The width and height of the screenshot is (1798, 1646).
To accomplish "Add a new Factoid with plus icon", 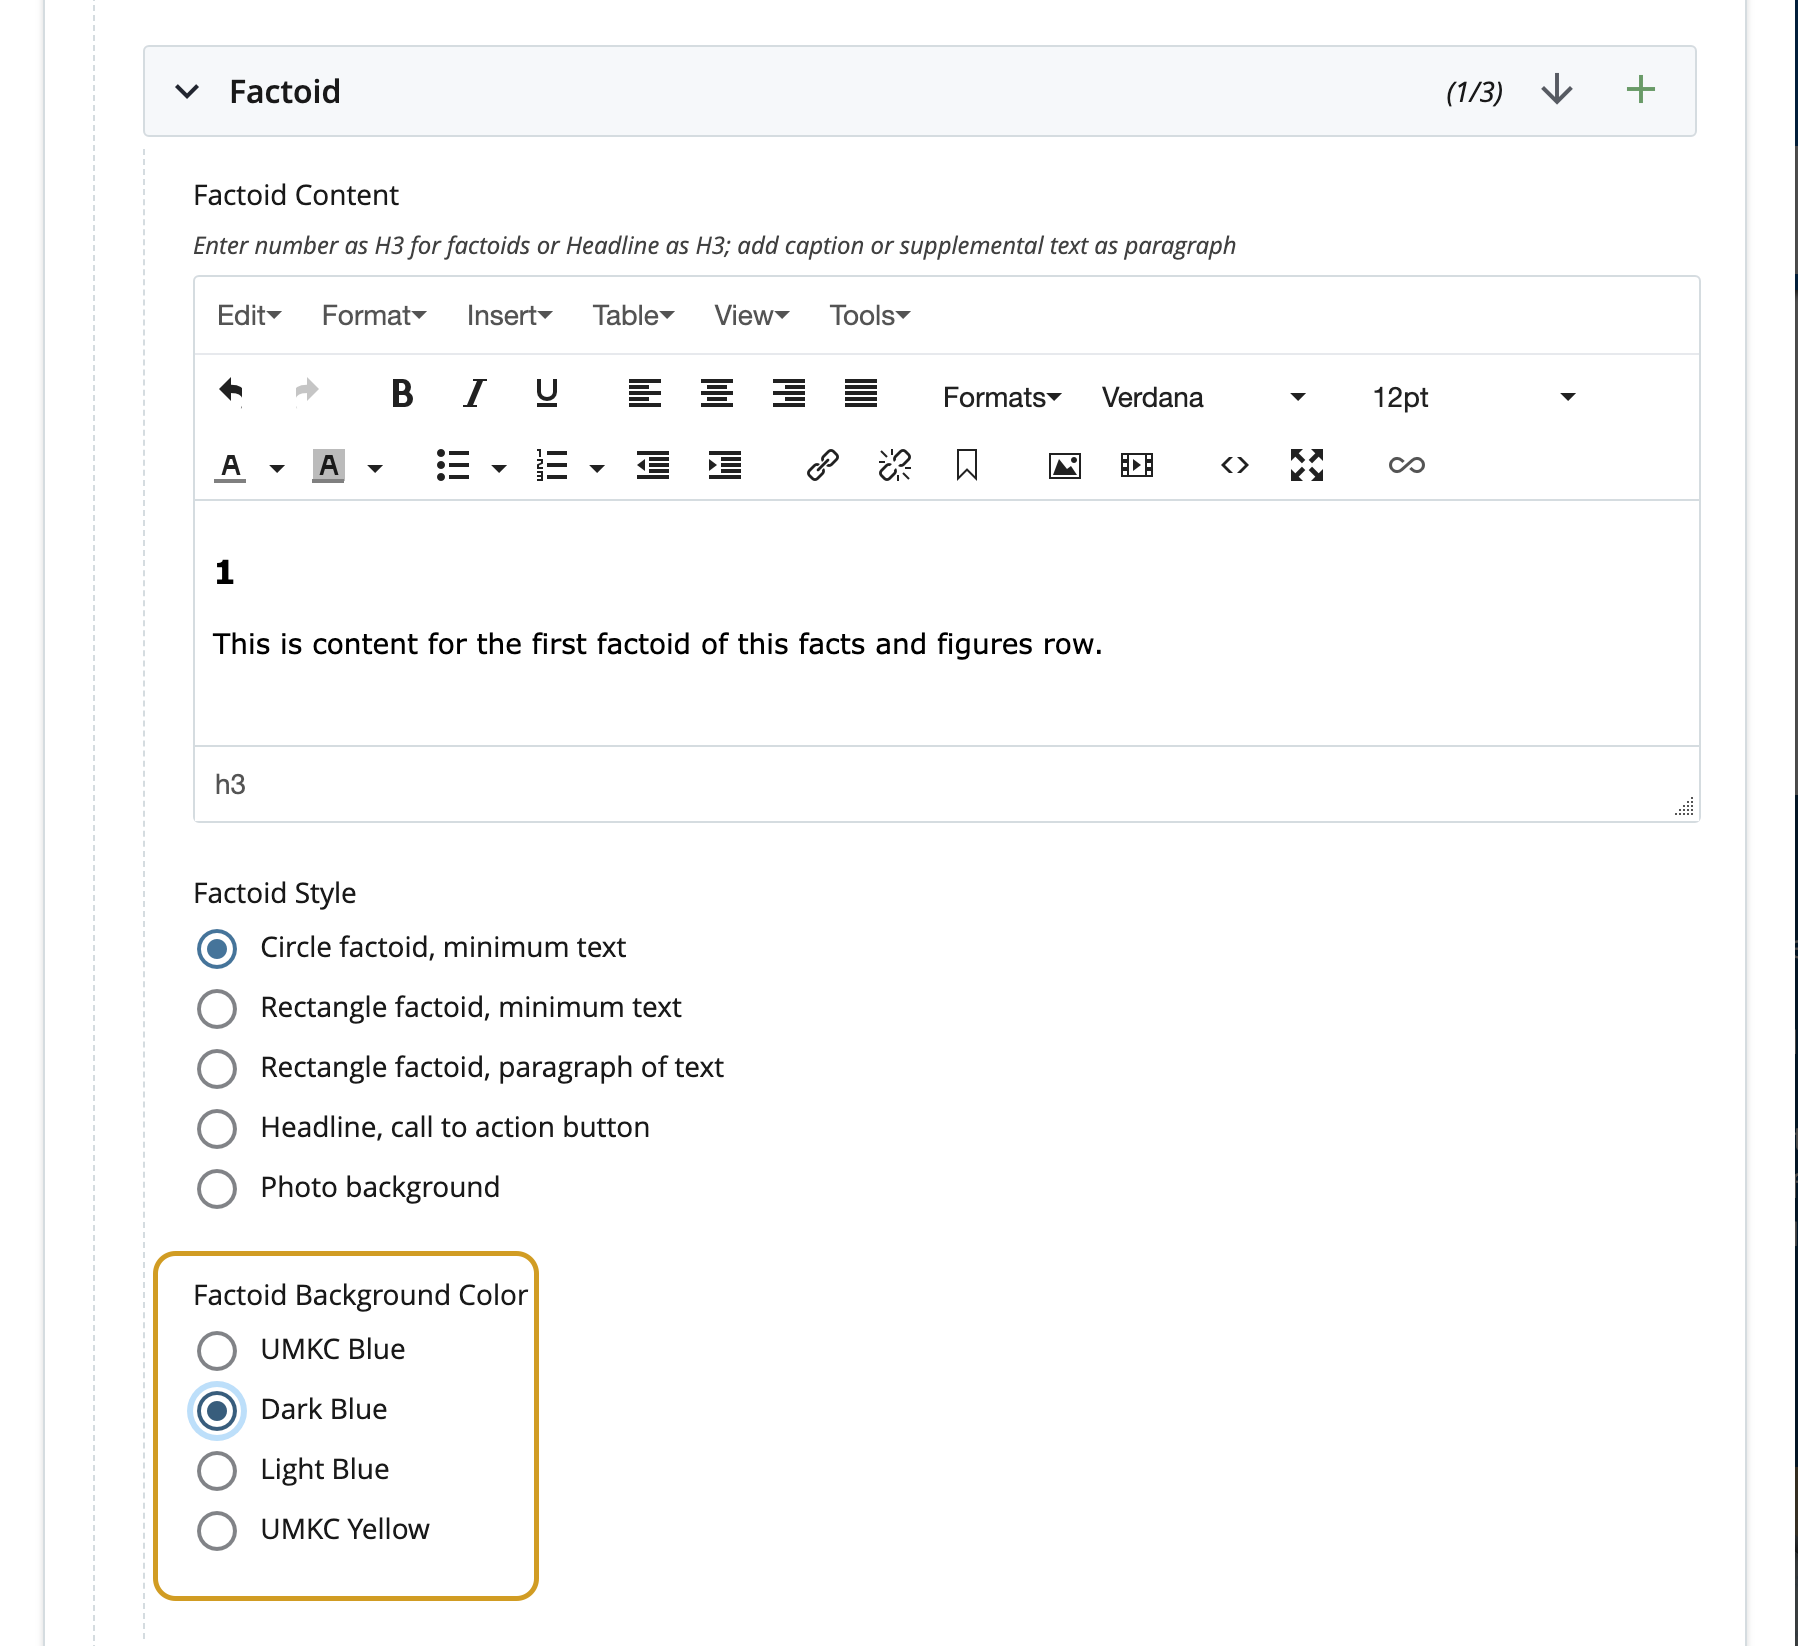I will [x=1640, y=90].
